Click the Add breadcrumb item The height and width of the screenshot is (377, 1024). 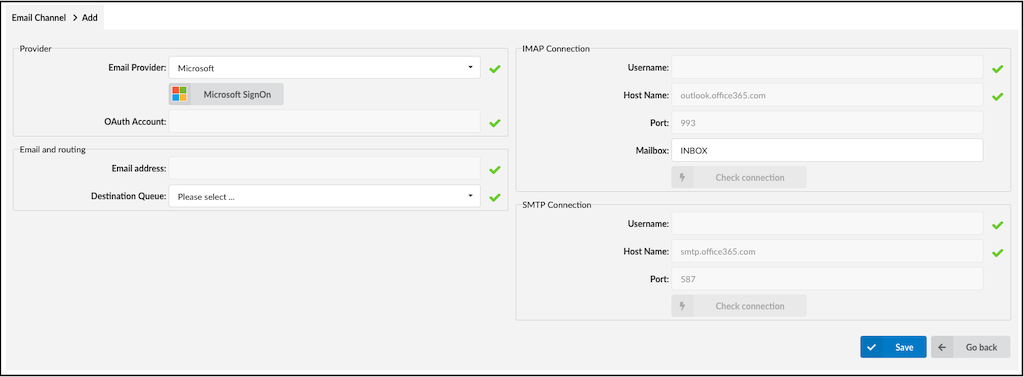(89, 18)
